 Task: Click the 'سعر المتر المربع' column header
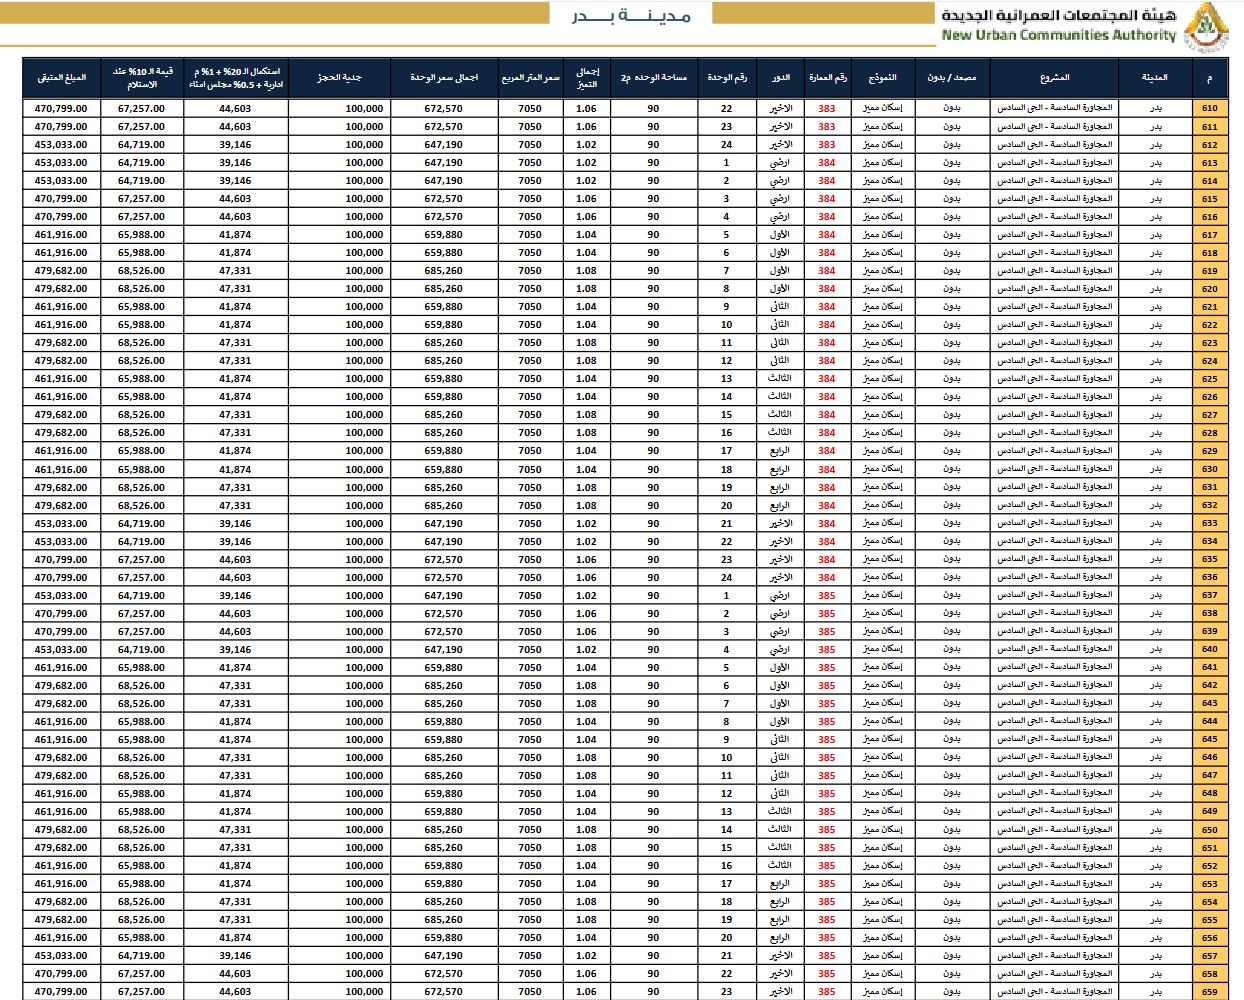pos(530,78)
